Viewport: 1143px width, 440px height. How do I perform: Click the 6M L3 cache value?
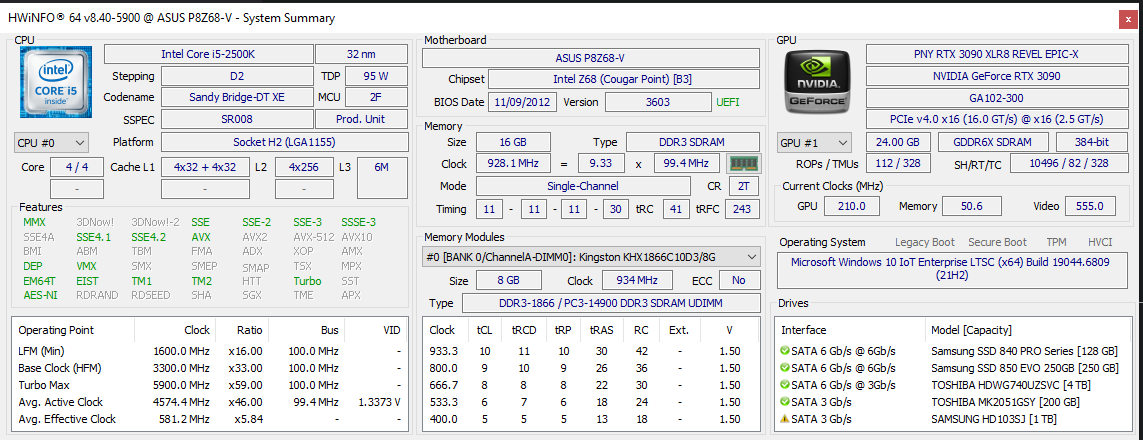click(382, 177)
